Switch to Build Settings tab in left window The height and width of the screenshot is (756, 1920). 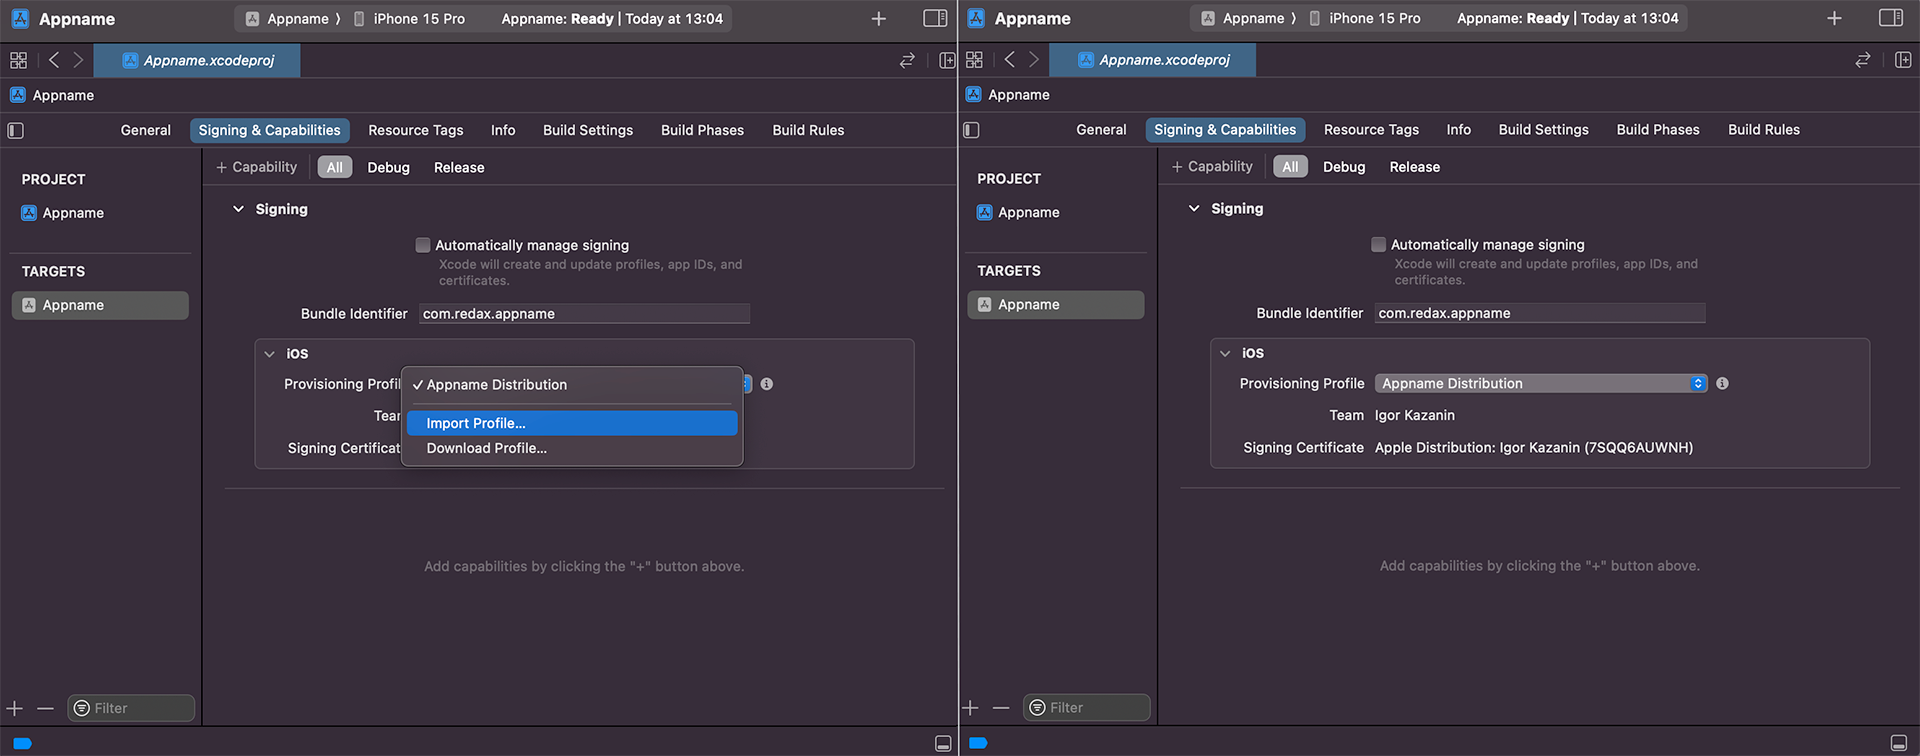coord(588,130)
